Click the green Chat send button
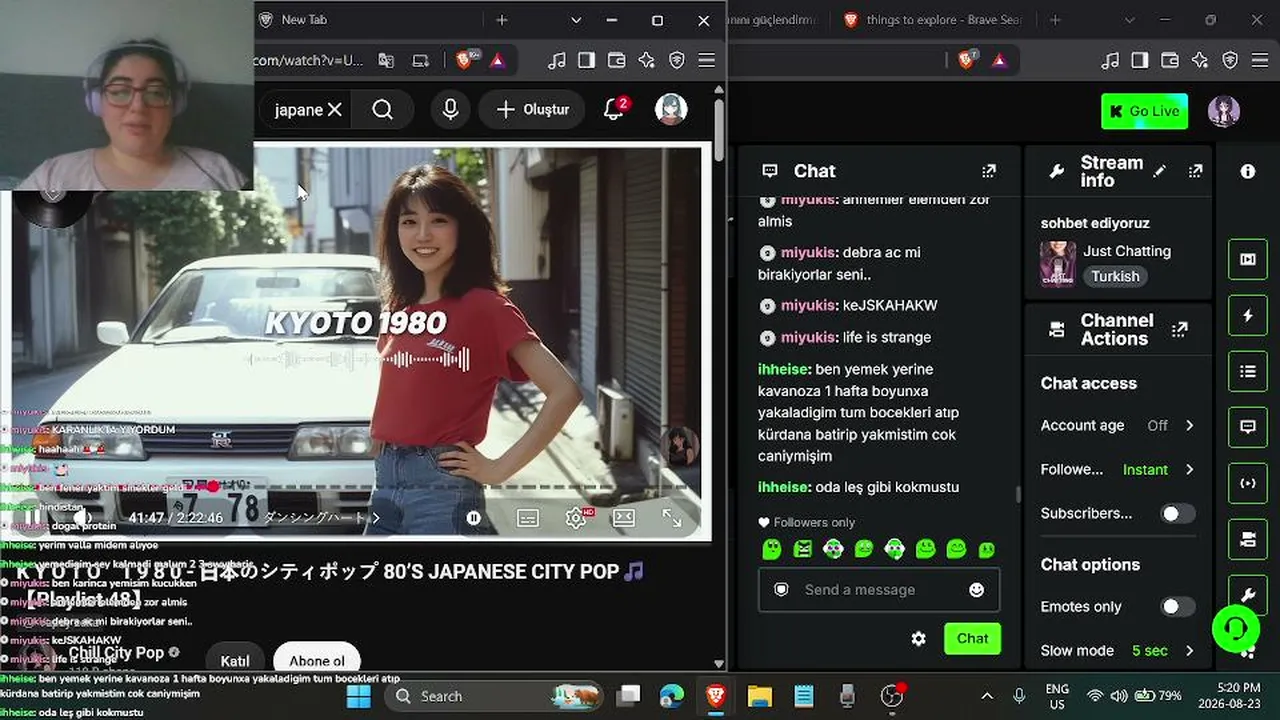Screen dimensions: 1280x720 (x=972, y=639)
